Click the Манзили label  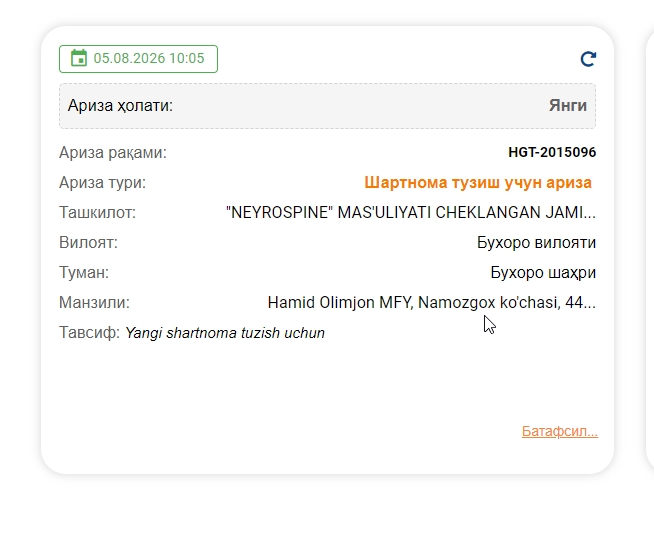point(94,303)
